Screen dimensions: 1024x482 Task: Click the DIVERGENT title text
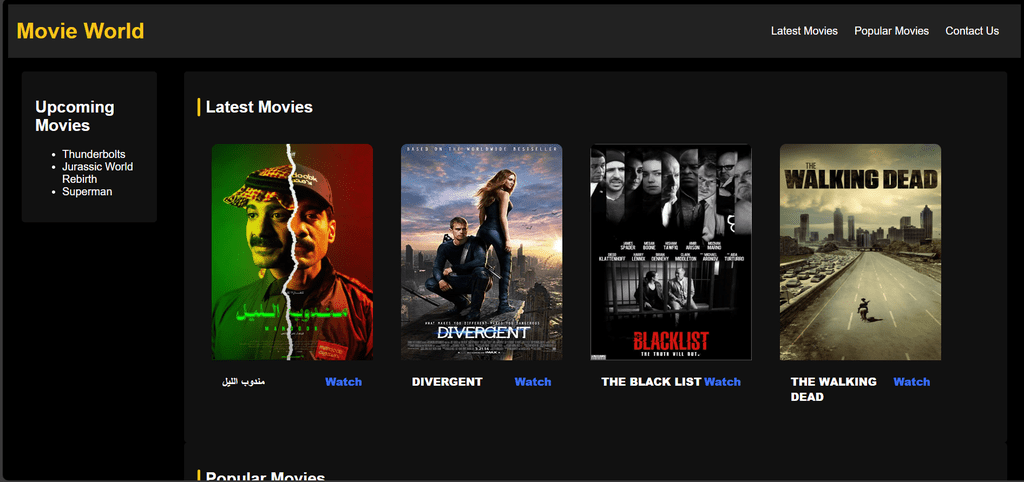coord(447,382)
